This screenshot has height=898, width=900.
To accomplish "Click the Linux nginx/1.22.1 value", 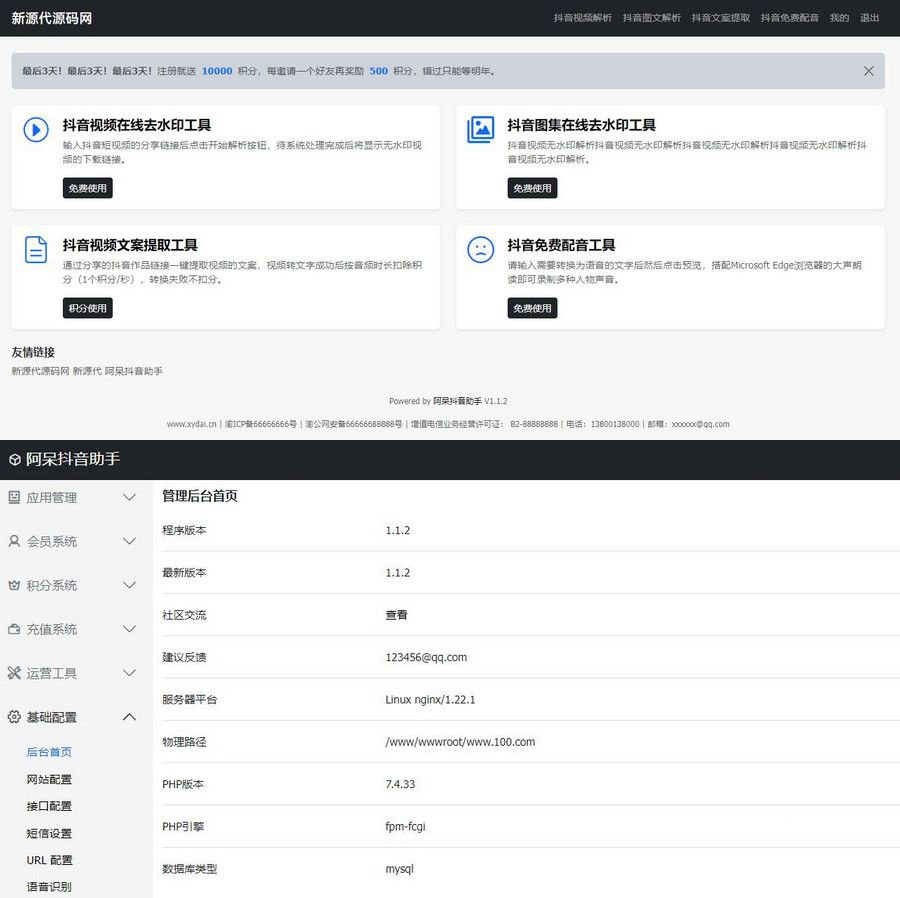I will pos(430,699).
